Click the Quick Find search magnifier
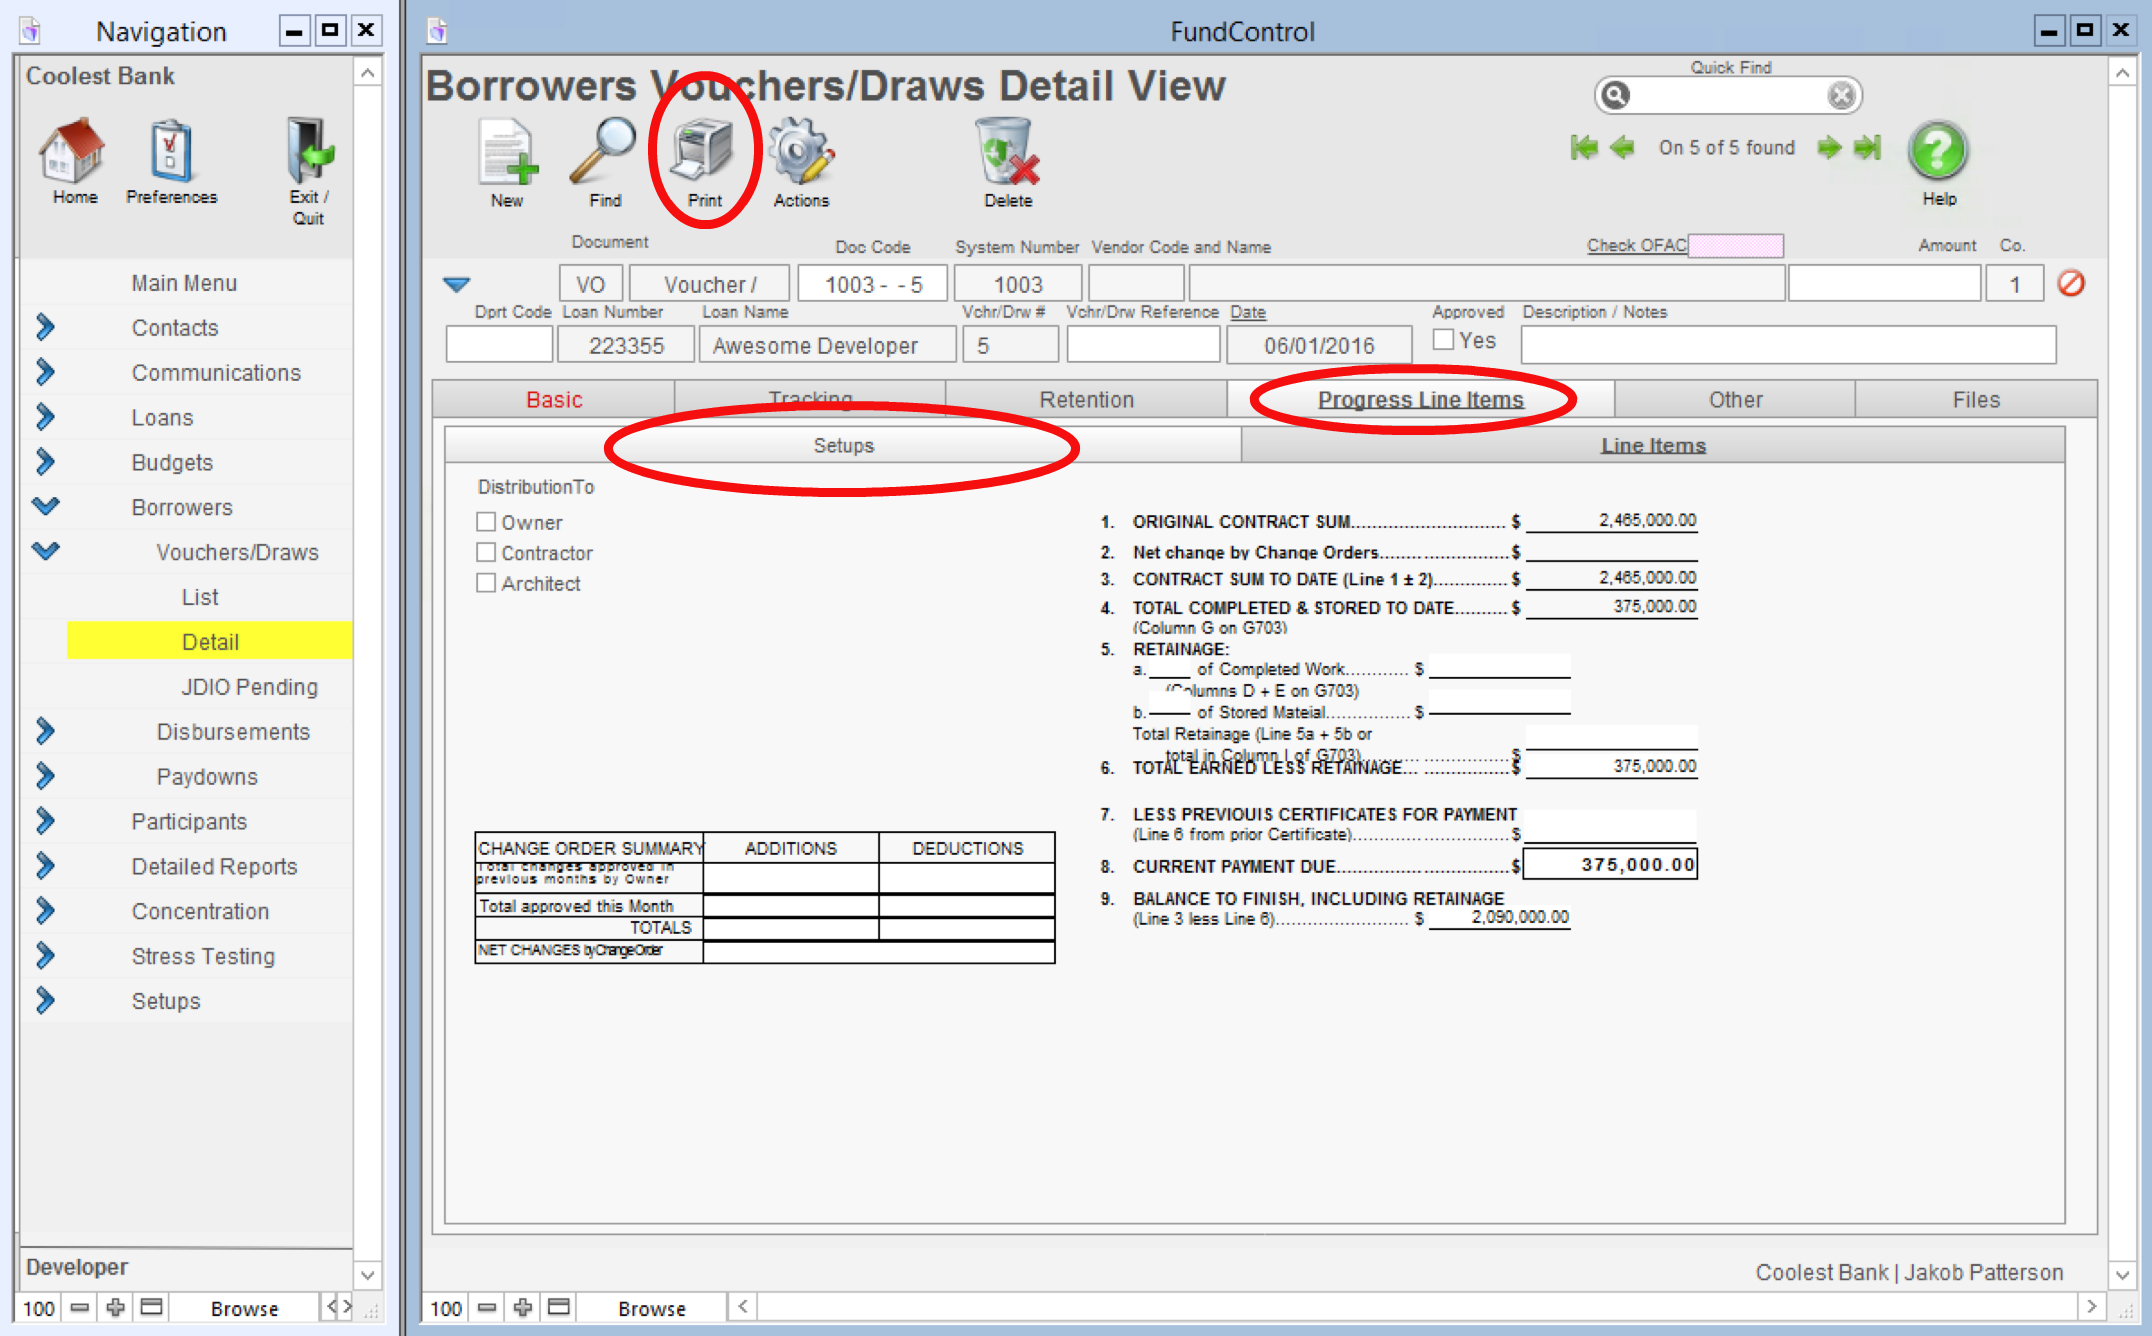This screenshot has width=2152, height=1336. (1615, 95)
